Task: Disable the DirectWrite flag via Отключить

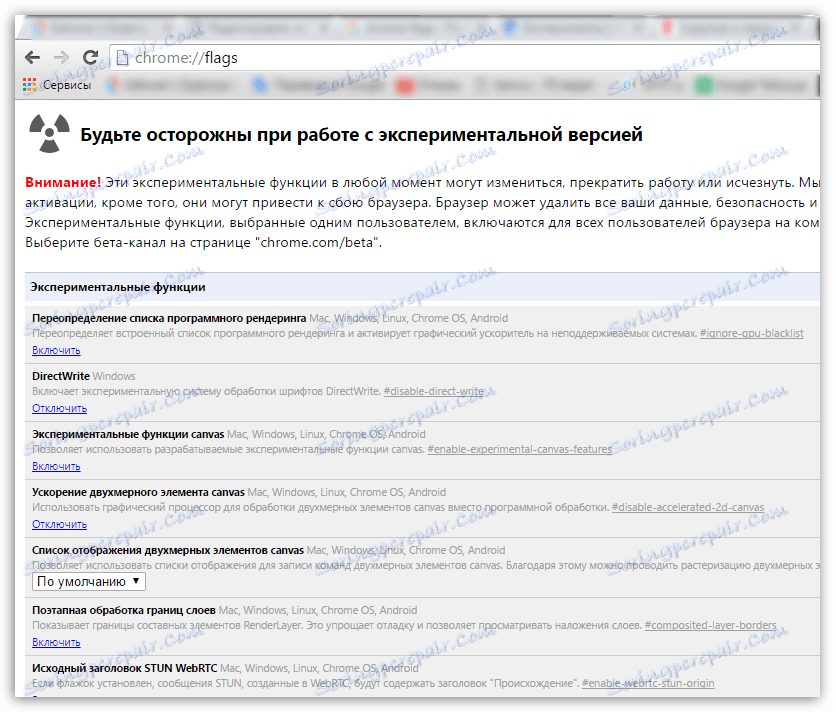Action: pos(59,408)
